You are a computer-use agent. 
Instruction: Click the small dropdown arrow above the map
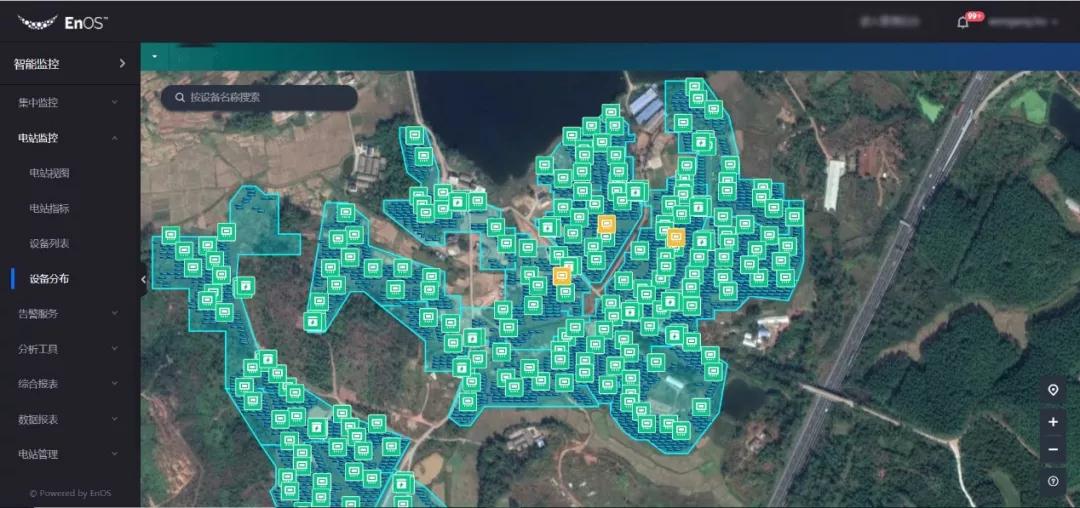click(x=155, y=56)
